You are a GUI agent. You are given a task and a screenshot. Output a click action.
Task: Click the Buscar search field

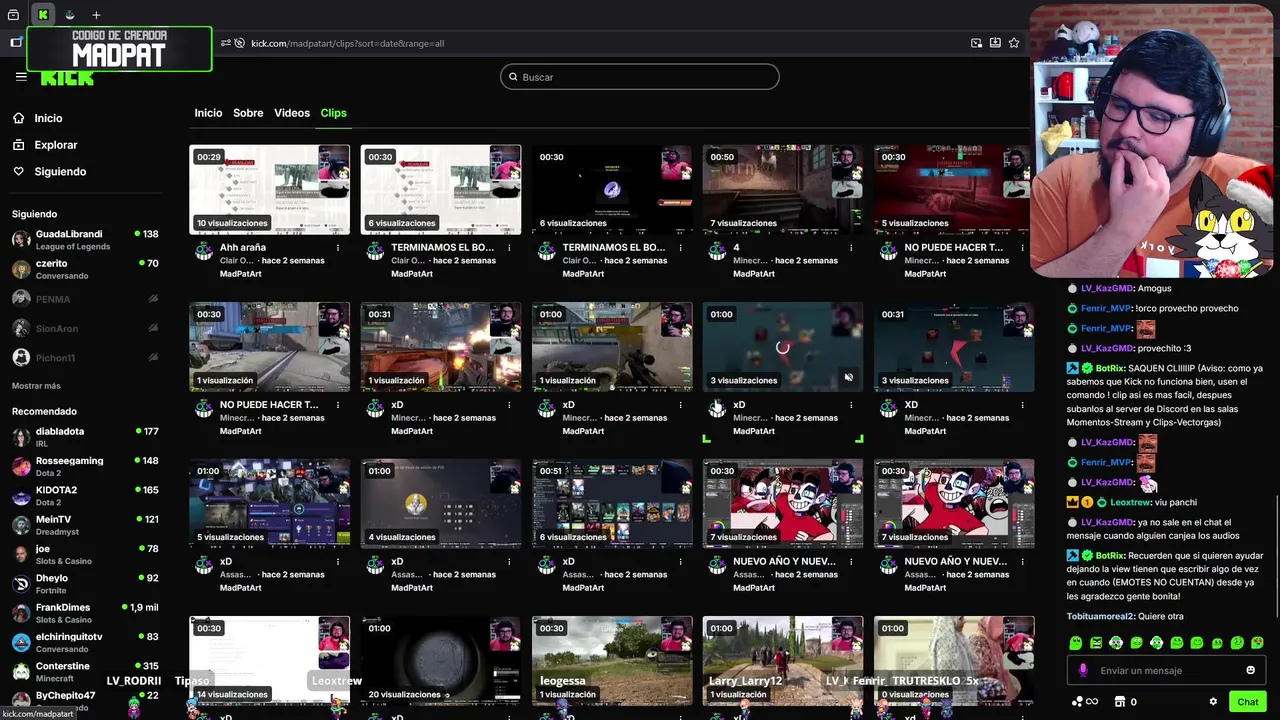tap(640, 77)
